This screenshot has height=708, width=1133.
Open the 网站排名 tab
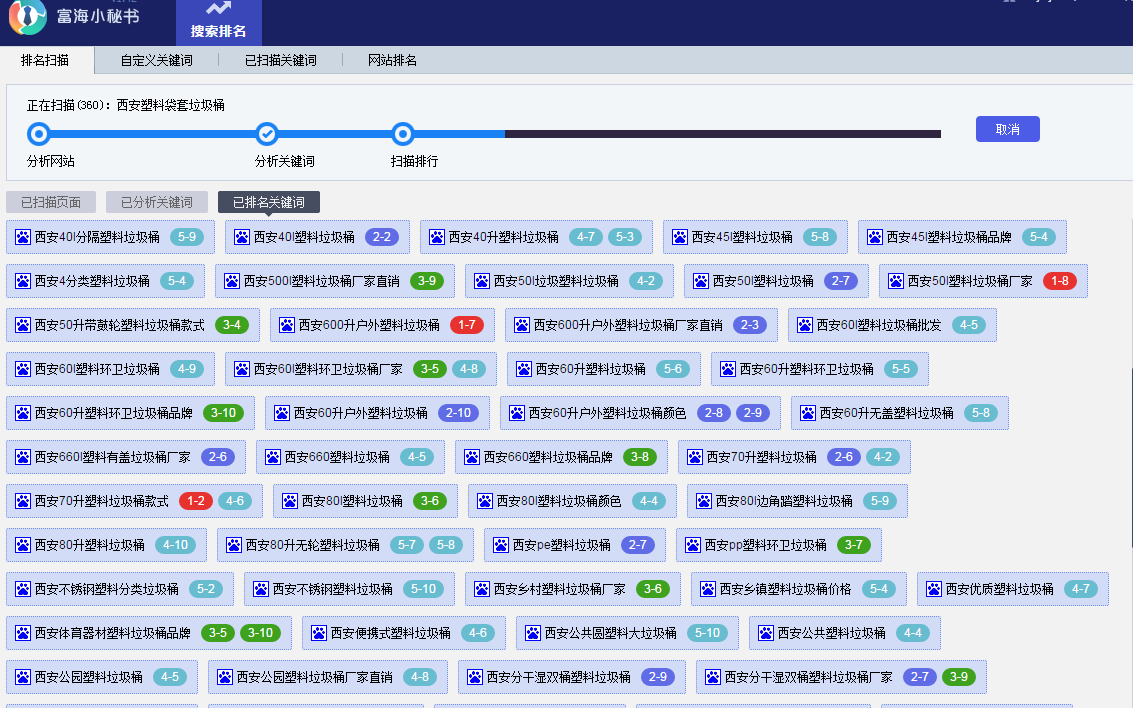click(x=392, y=60)
